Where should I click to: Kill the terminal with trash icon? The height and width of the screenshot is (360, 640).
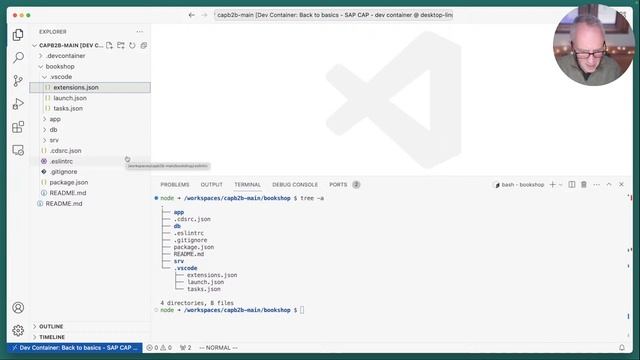[x=584, y=184]
